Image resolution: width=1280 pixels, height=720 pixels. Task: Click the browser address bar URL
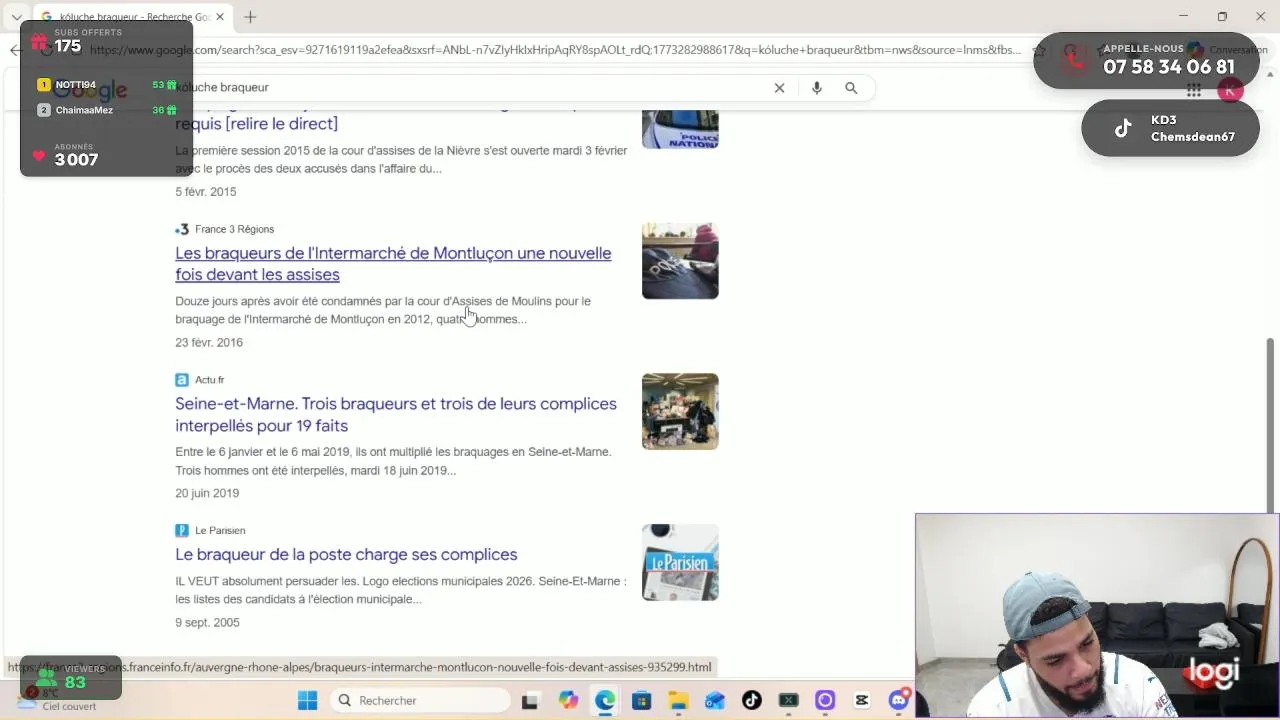point(555,50)
